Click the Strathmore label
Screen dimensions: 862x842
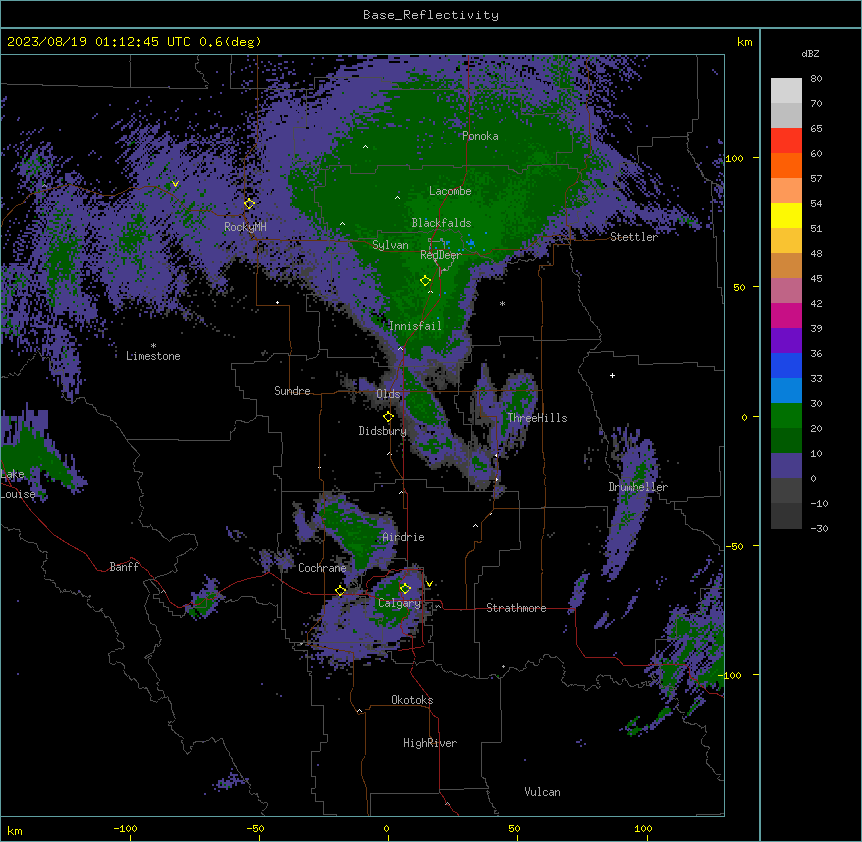(x=516, y=608)
